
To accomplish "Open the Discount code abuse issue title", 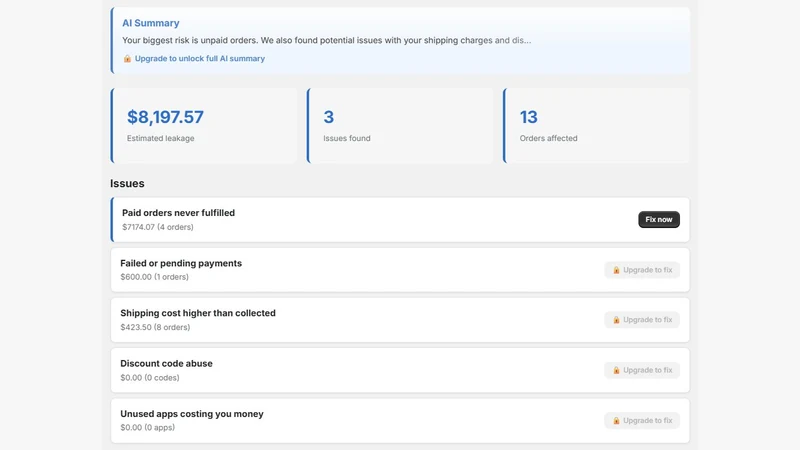I will pyautogui.click(x=166, y=364).
